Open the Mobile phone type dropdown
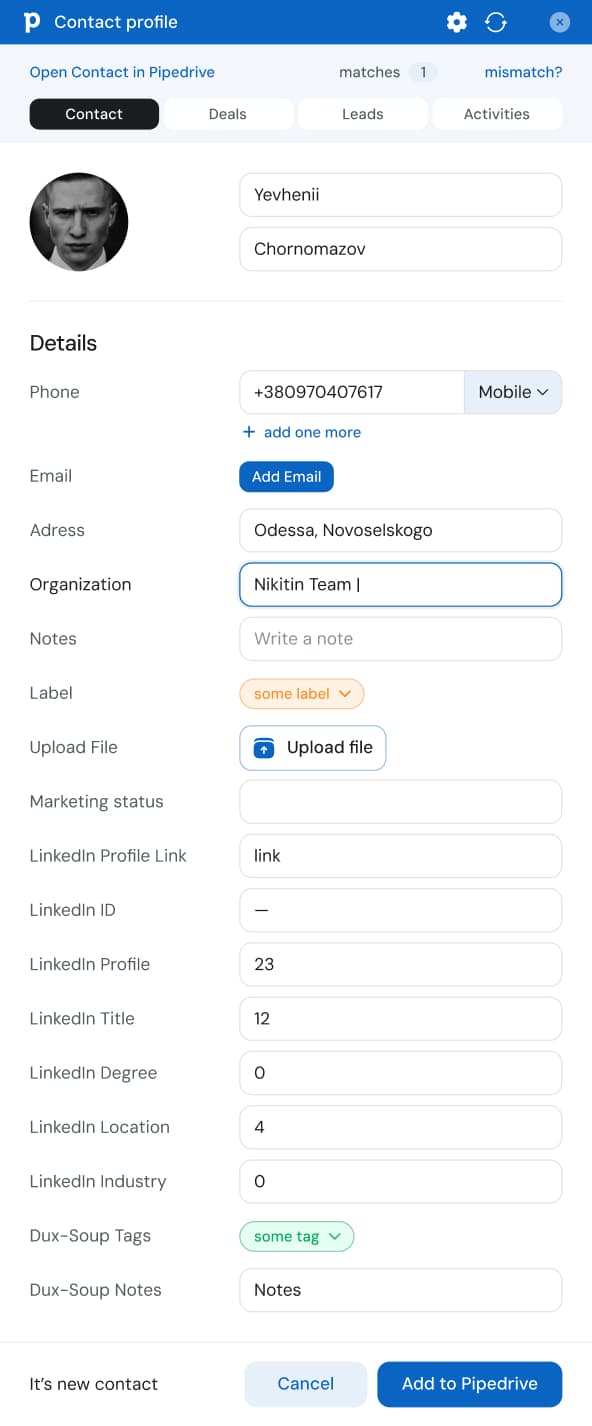Viewport: 592px width, 1426px height. tap(512, 392)
